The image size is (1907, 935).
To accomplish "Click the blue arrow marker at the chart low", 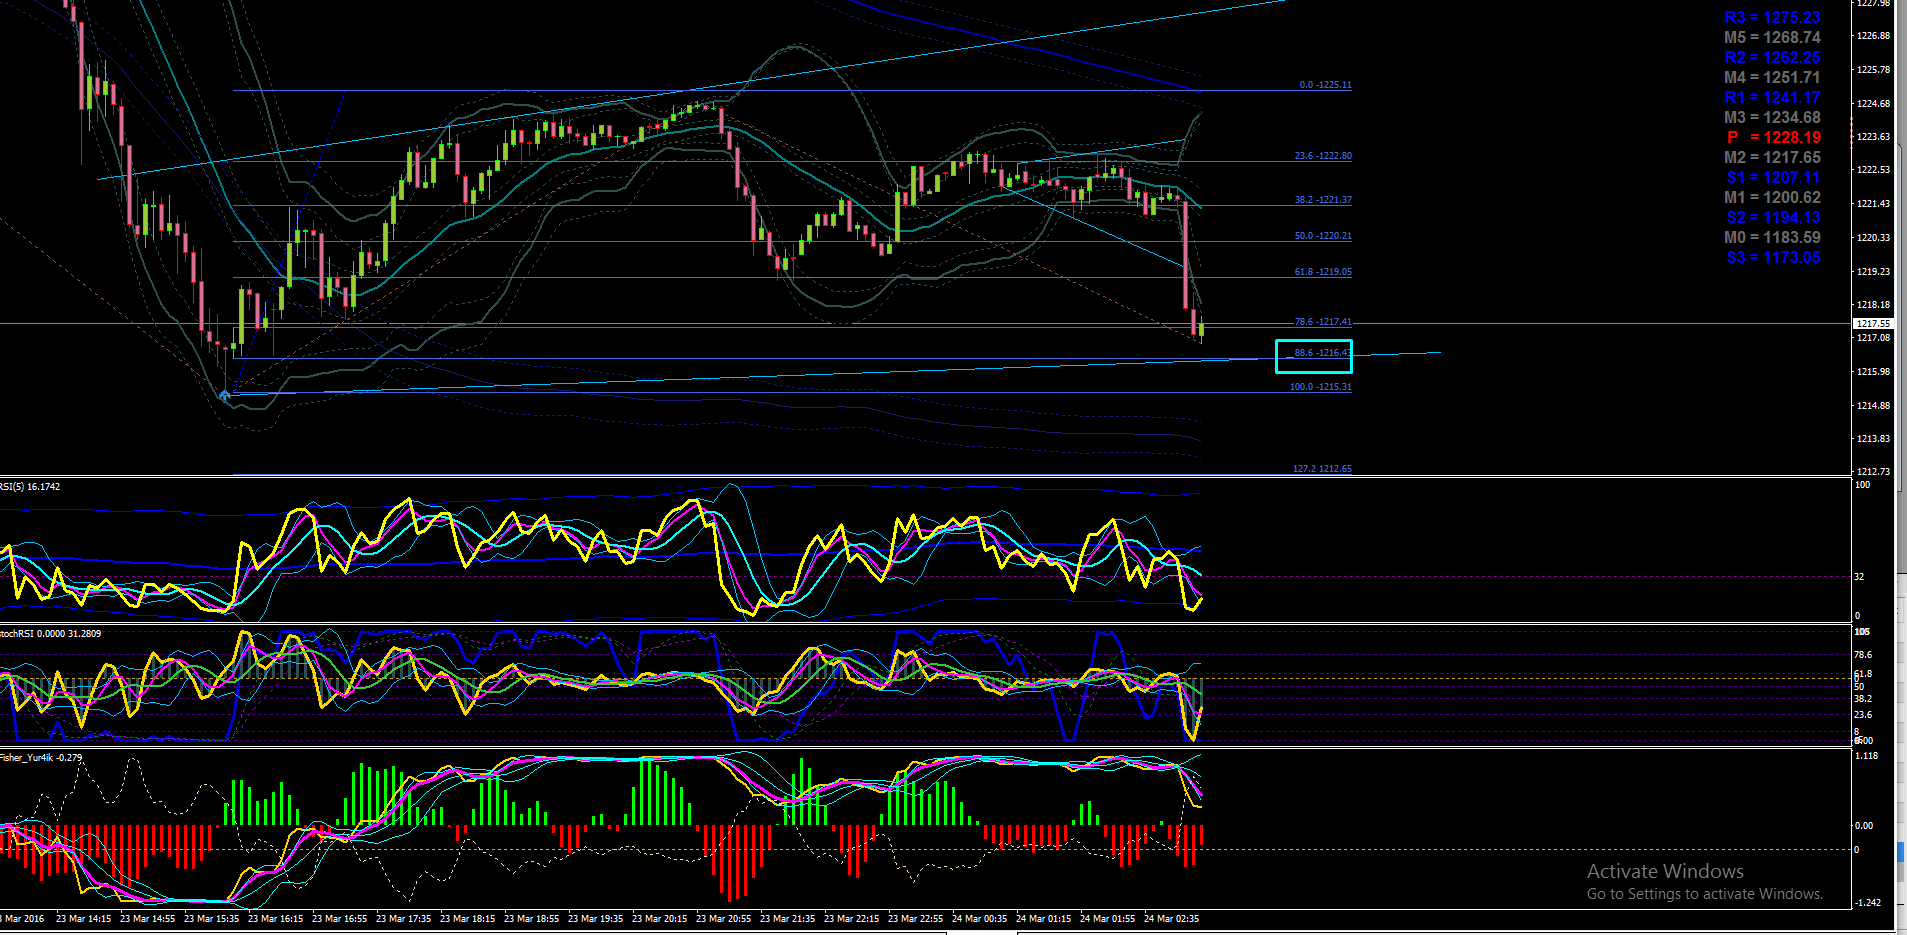I will (224, 396).
